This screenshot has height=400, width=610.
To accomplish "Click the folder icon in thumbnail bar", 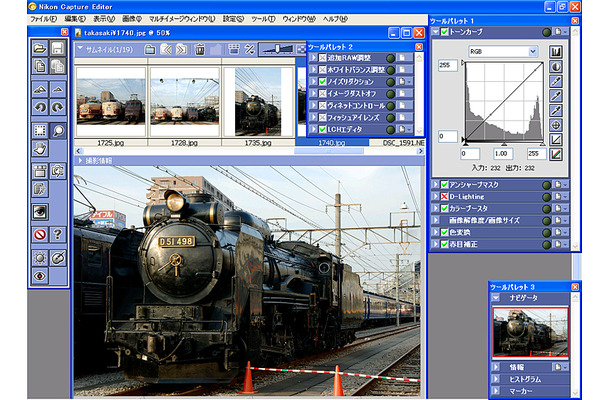I will click(150, 49).
